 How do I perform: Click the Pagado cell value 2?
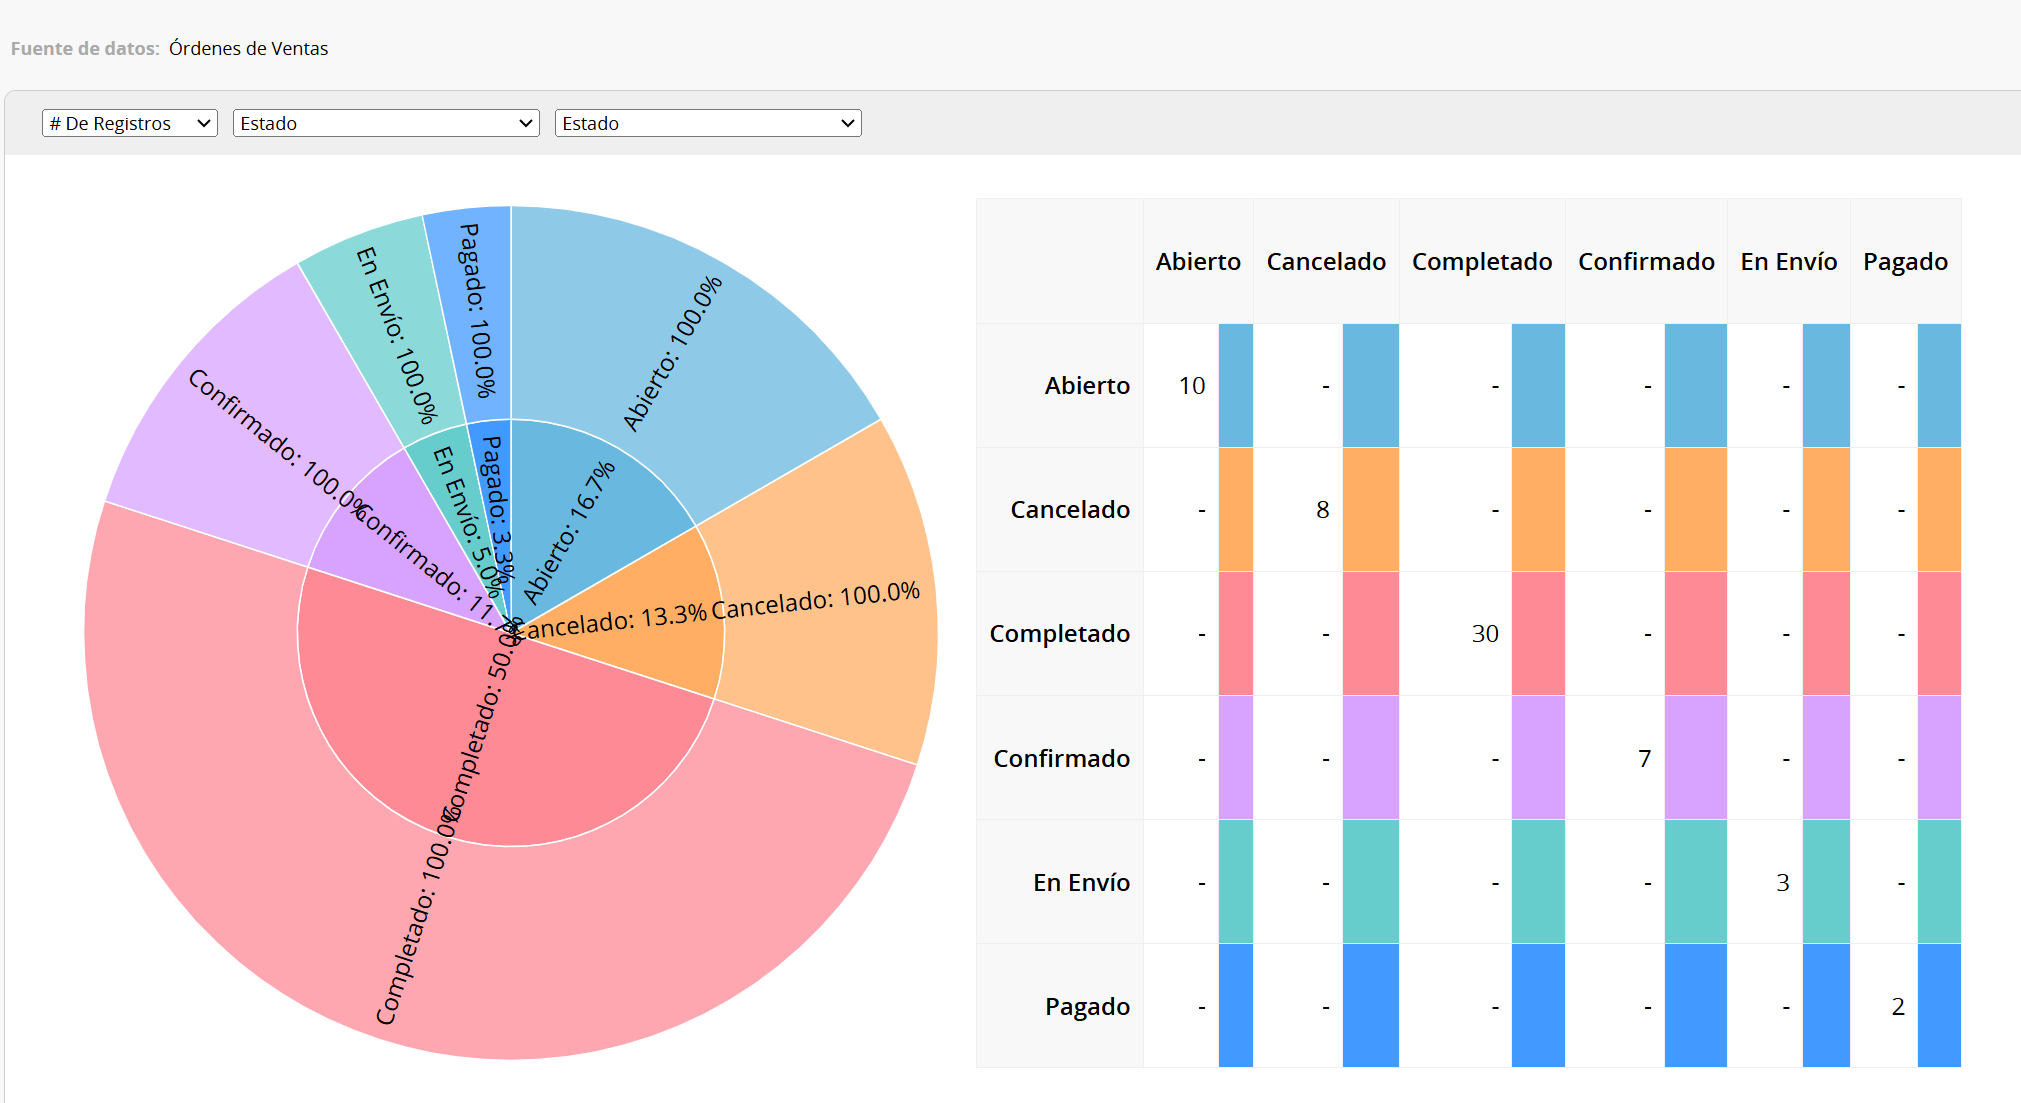click(1898, 1007)
